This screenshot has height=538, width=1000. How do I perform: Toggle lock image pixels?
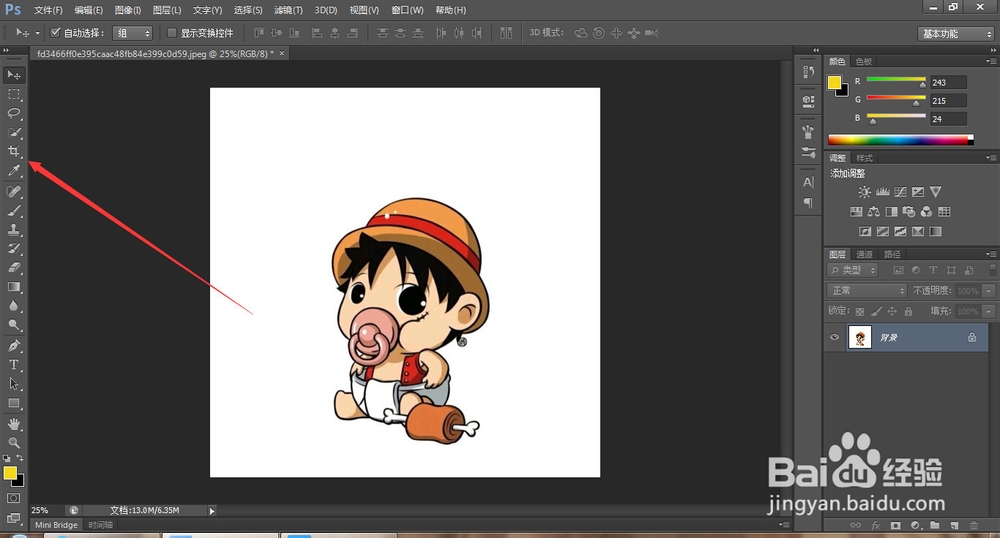click(x=876, y=311)
